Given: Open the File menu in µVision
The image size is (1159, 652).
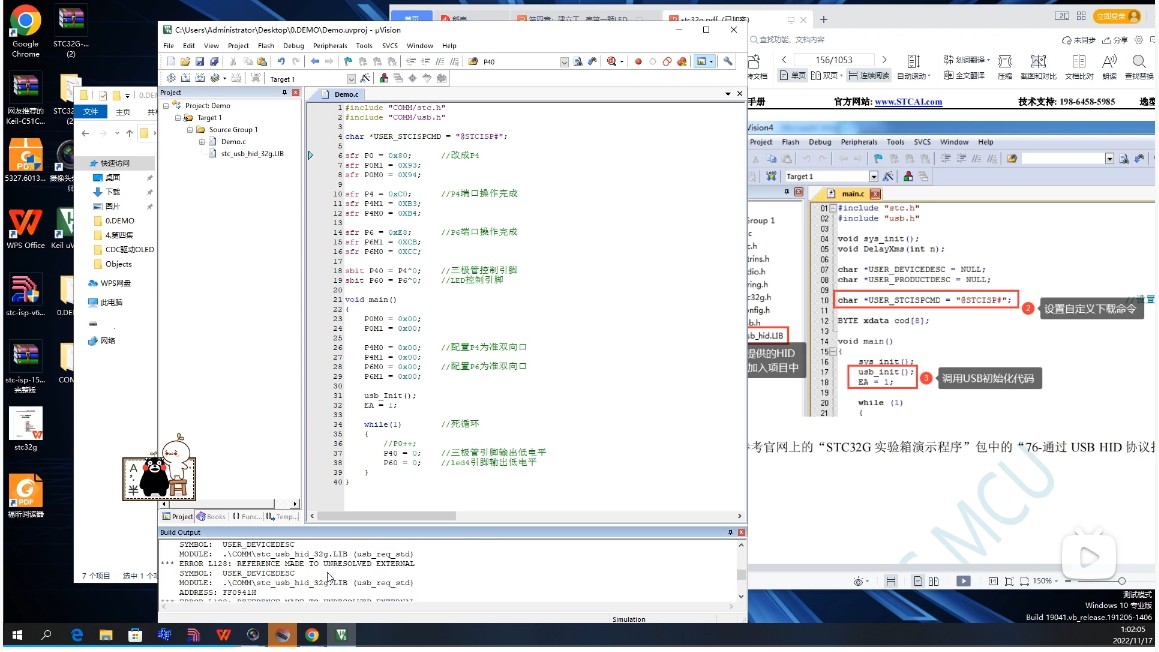Looking at the screenshot, I should click(169, 46).
